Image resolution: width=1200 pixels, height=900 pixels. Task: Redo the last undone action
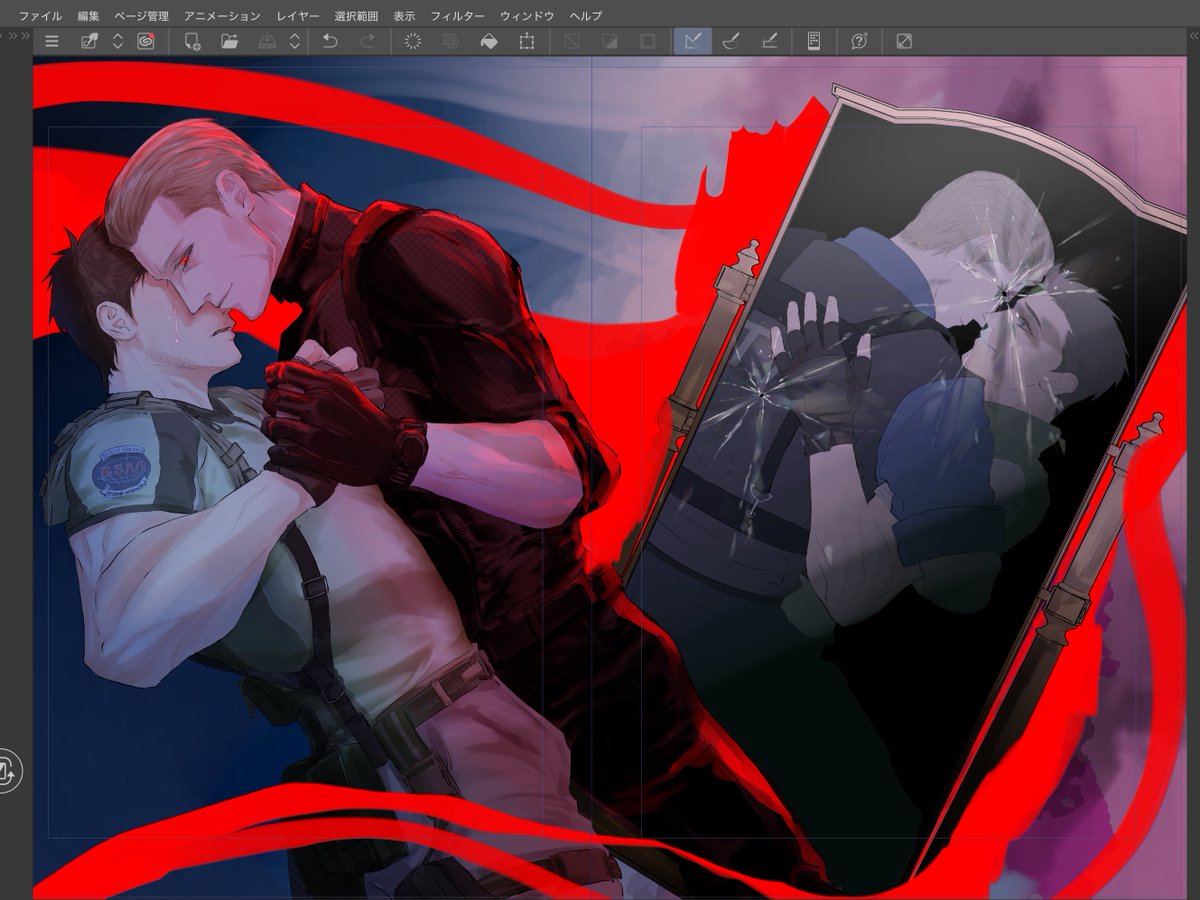click(x=367, y=41)
